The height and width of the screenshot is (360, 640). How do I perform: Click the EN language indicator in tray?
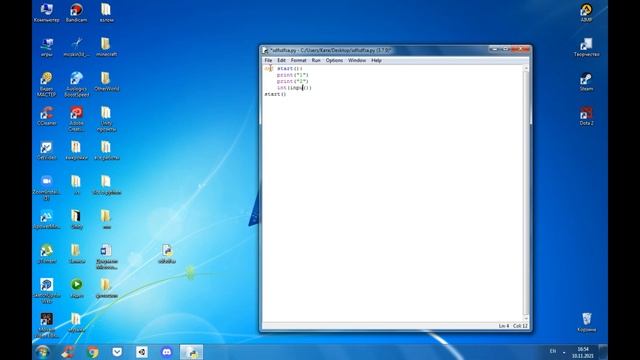[553, 351]
